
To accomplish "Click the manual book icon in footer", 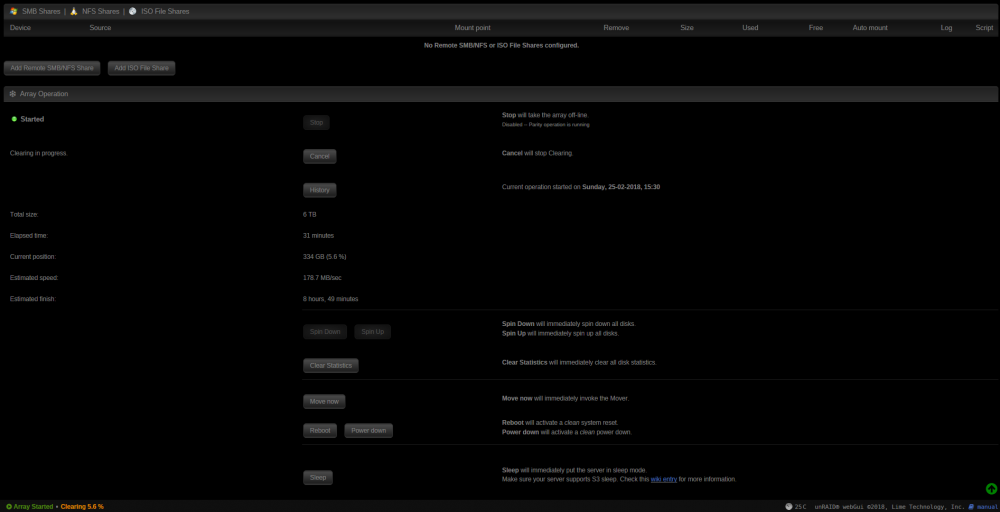I will pos(971,506).
